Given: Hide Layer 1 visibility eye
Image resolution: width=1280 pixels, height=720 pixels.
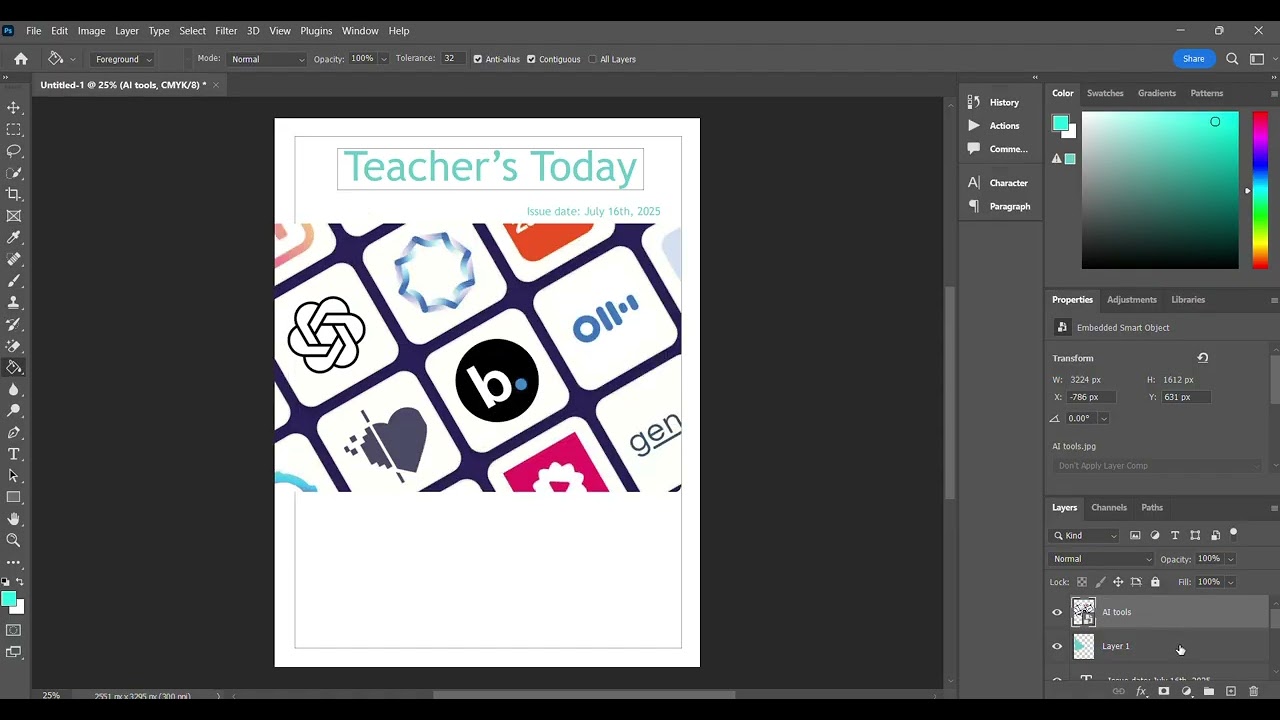Looking at the screenshot, I should tap(1057, 646).
